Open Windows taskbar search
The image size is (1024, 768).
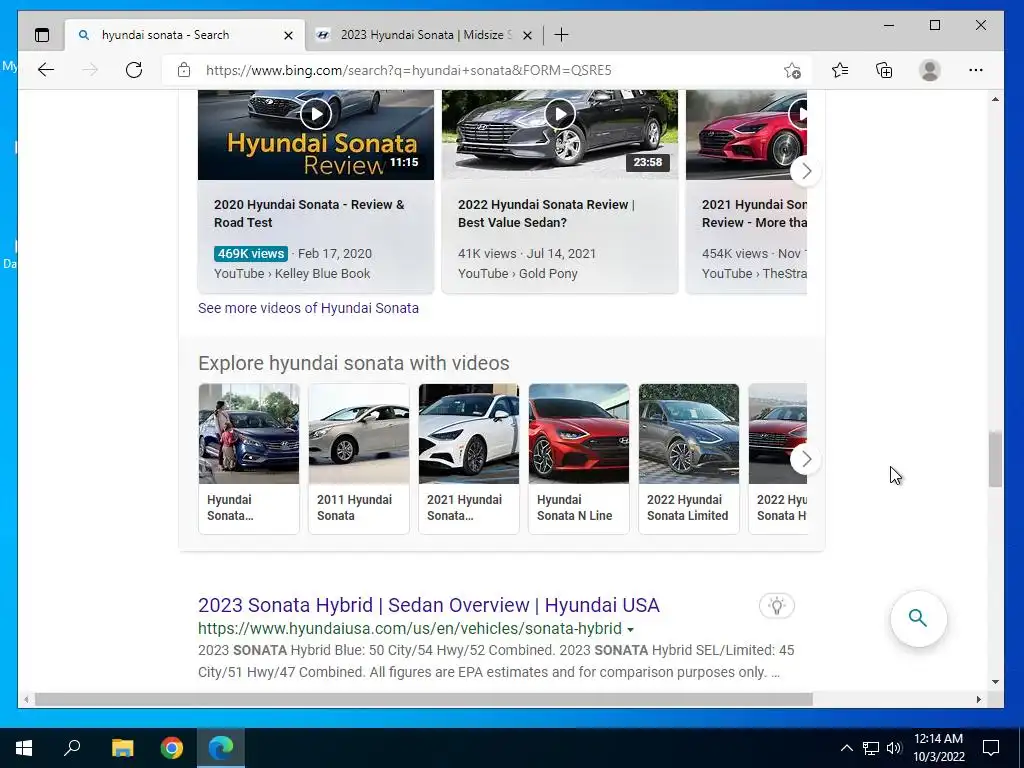pyautogui.click(x=72, y=748)
